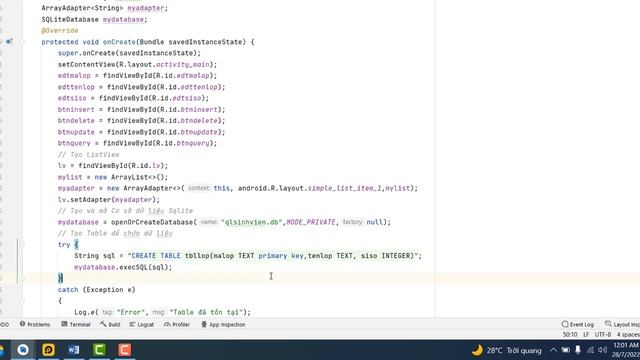Click edtmalop findViewById assignment line

[137, 76]
